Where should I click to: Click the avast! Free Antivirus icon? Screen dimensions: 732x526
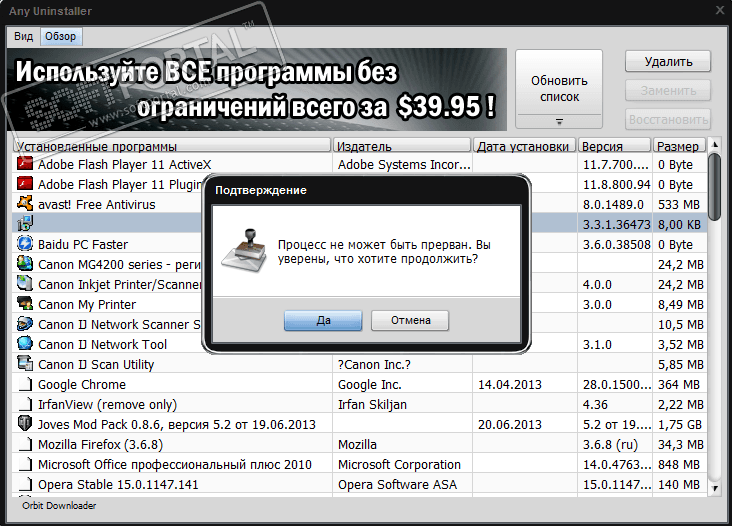coord(25,204)
